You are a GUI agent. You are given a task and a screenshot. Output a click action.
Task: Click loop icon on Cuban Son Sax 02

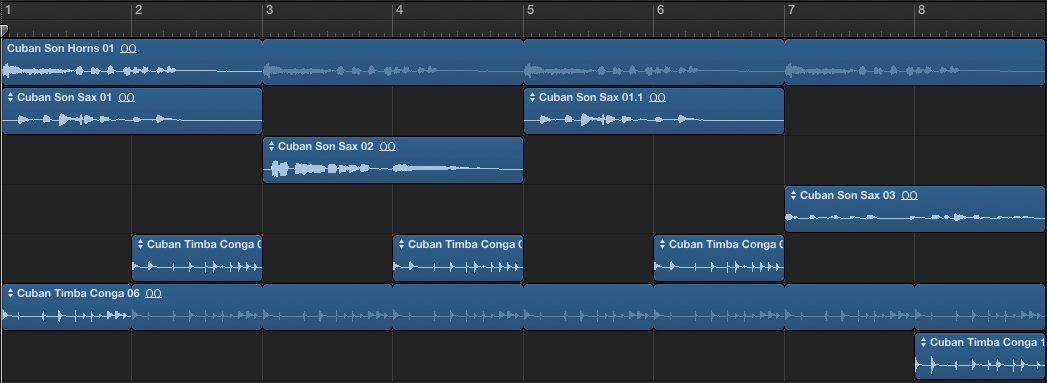tap(387, 147)
